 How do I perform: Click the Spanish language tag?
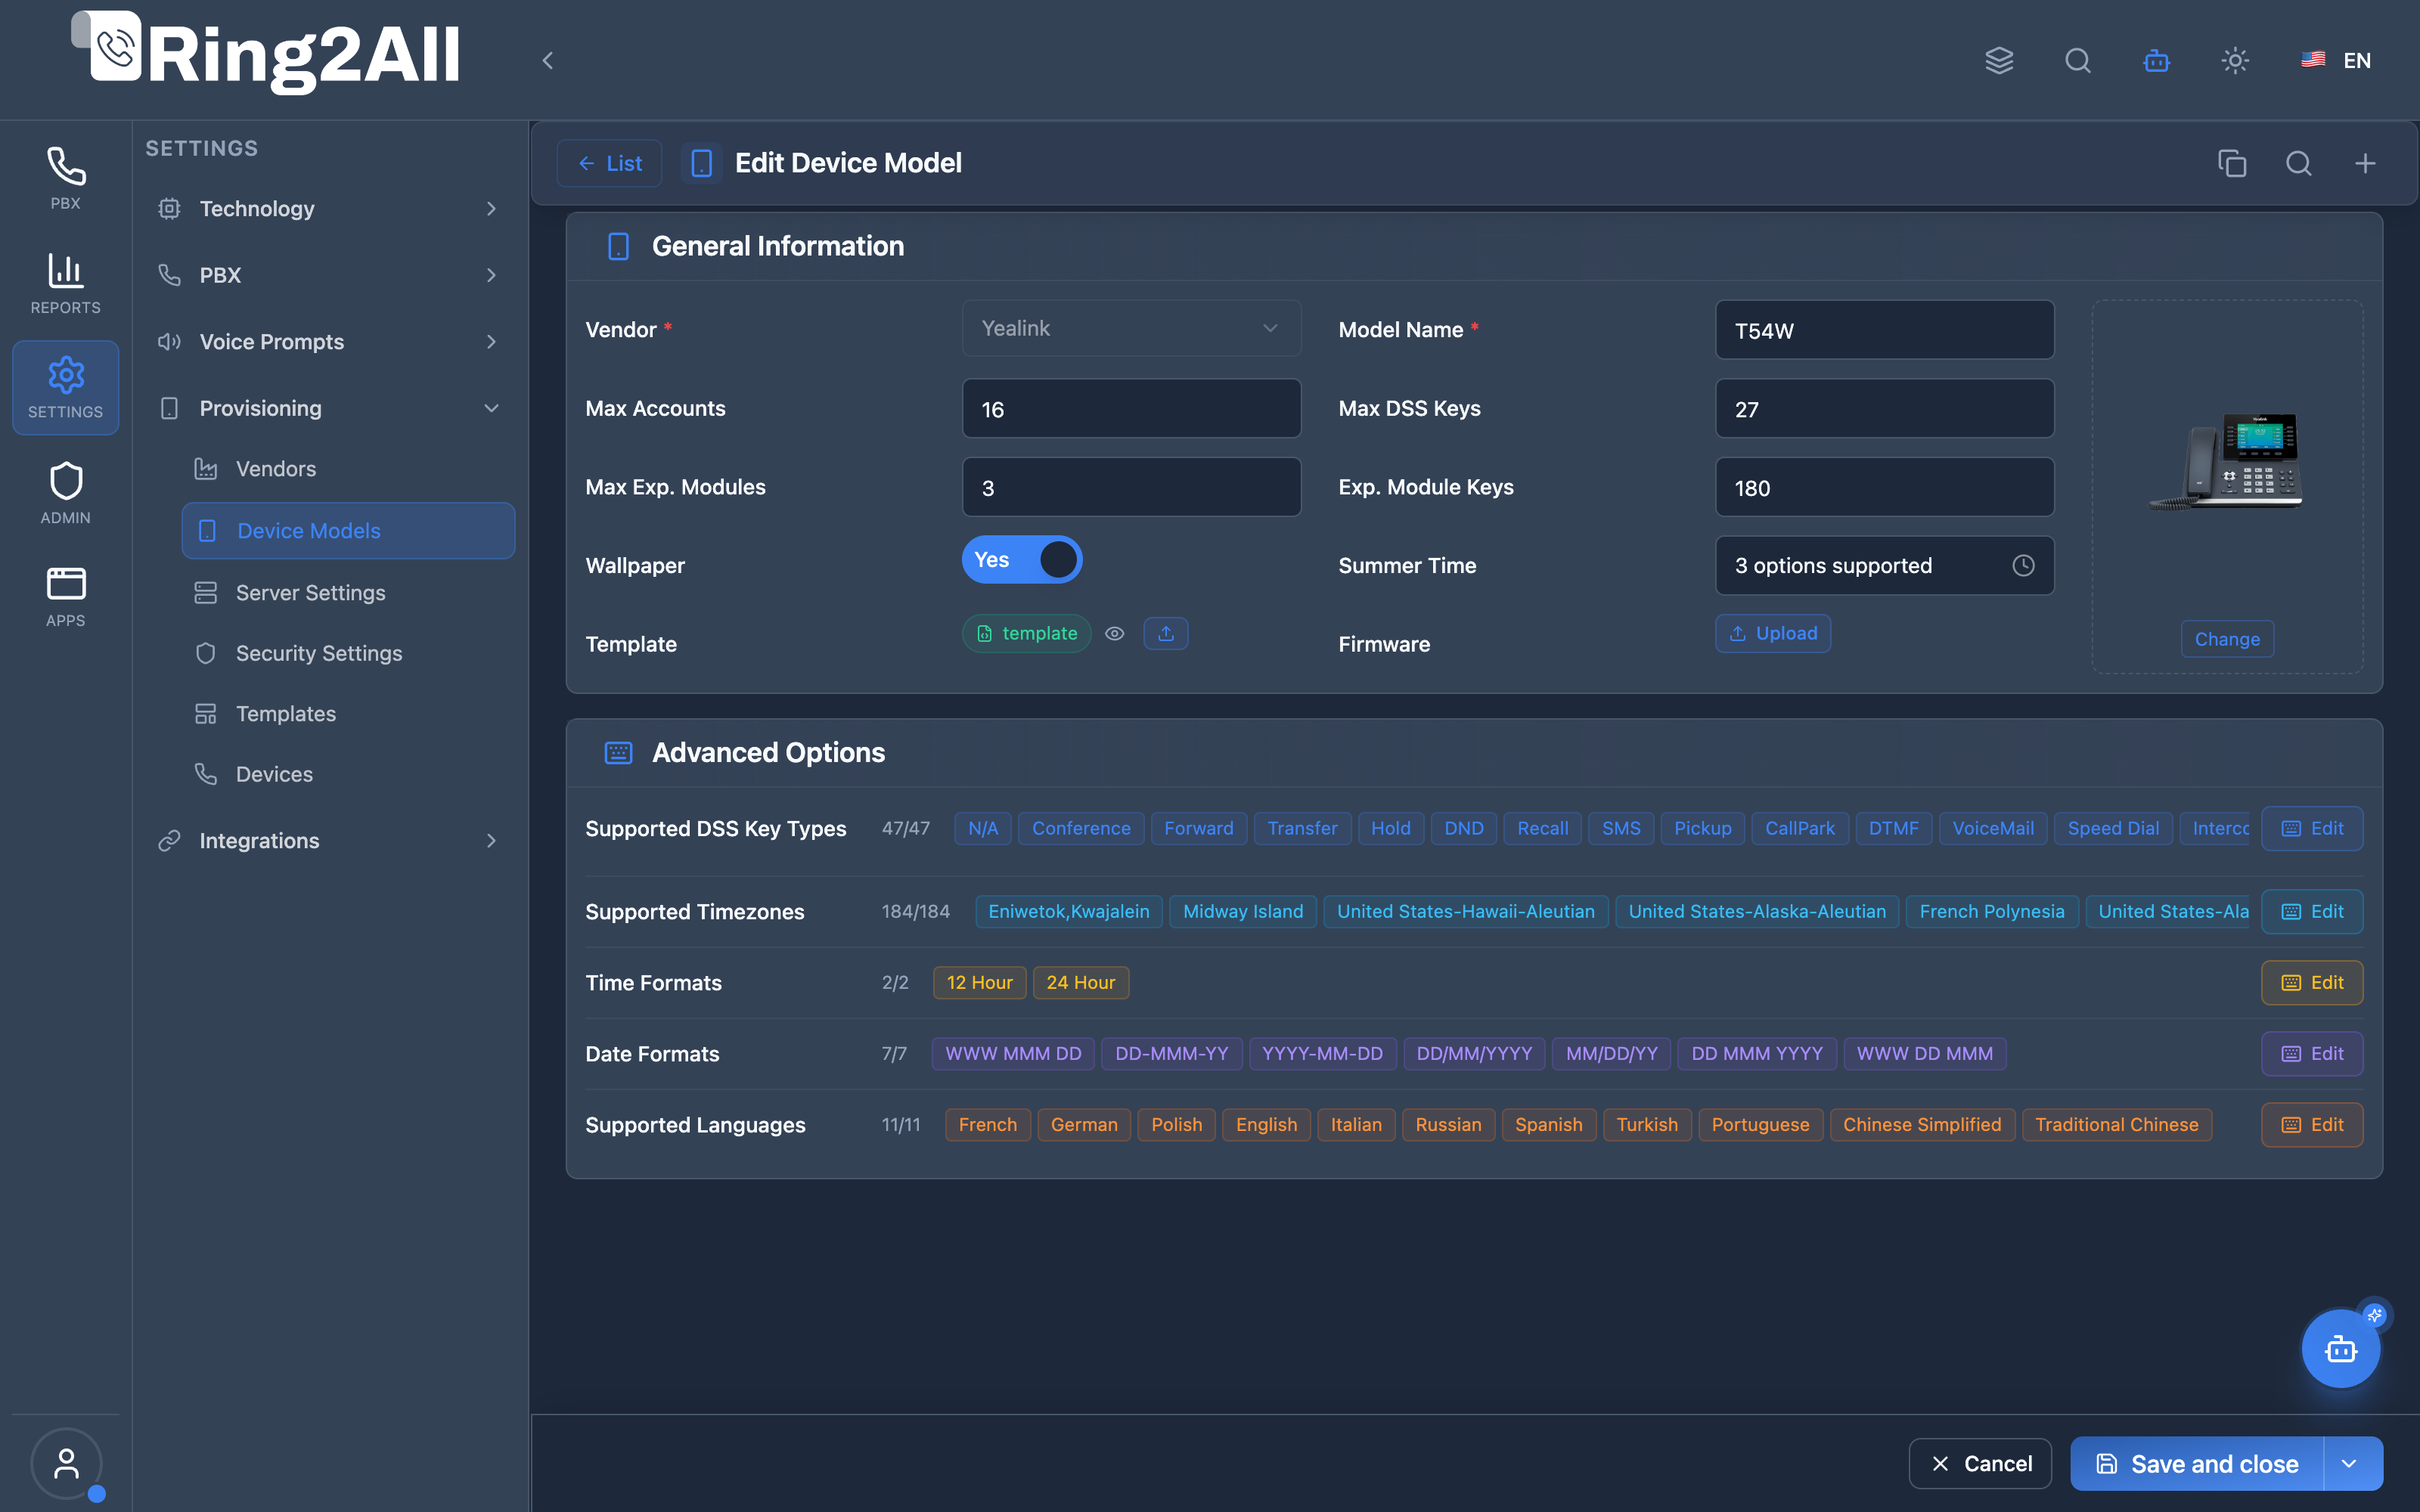(1548, 1125)
